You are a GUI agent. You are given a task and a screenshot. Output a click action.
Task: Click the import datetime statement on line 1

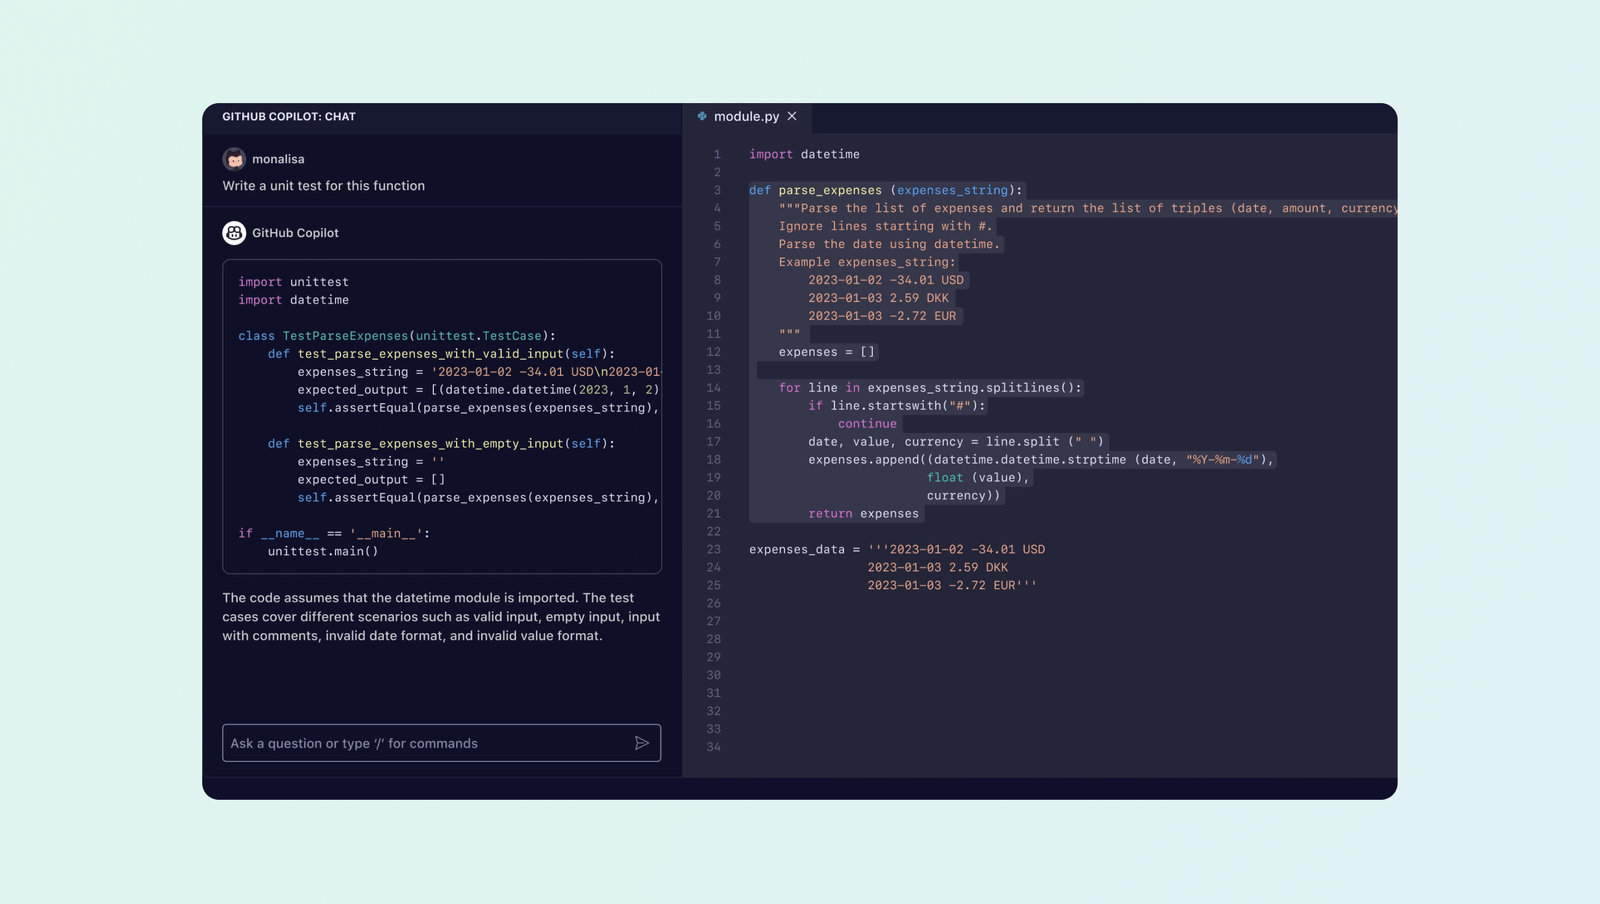[x=804, y=154]
